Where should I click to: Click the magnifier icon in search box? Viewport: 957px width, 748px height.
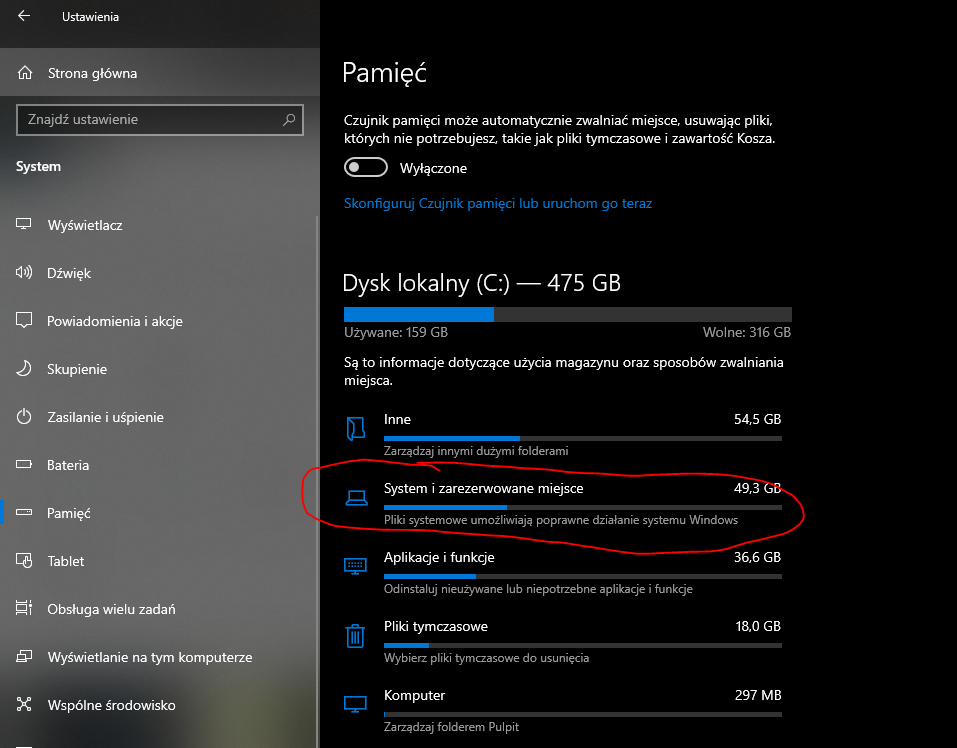[289, 119]
